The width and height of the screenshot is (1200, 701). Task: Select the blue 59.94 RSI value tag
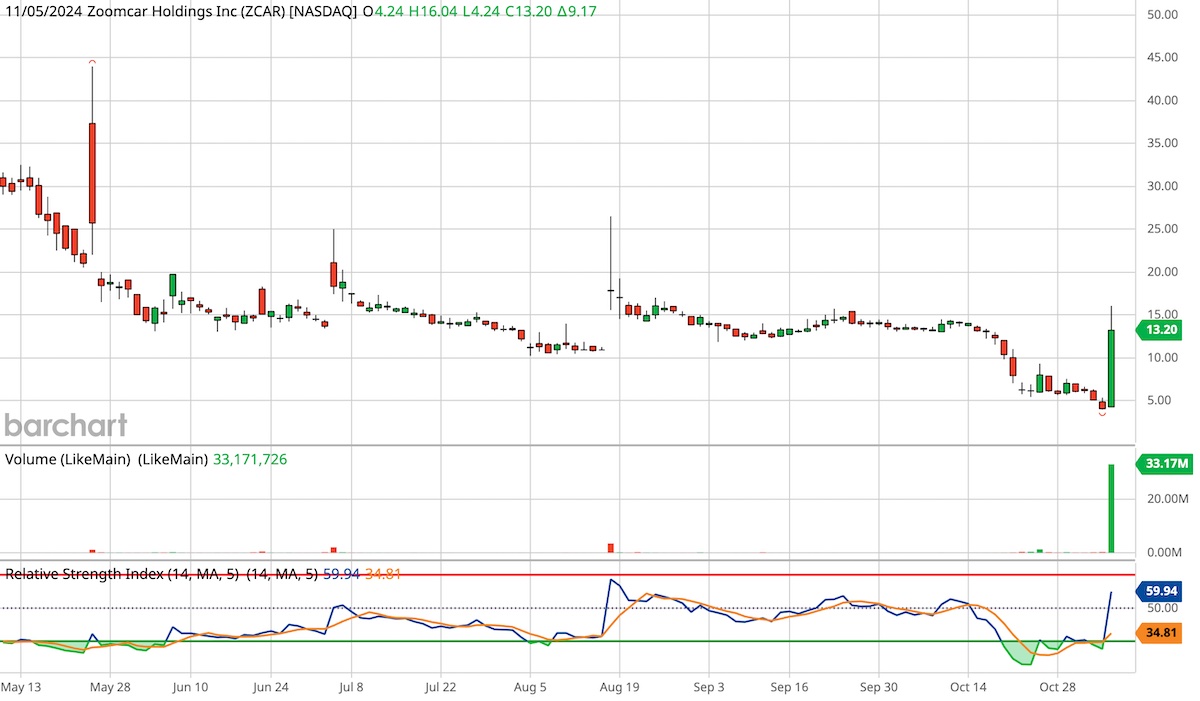(1160, 591)
